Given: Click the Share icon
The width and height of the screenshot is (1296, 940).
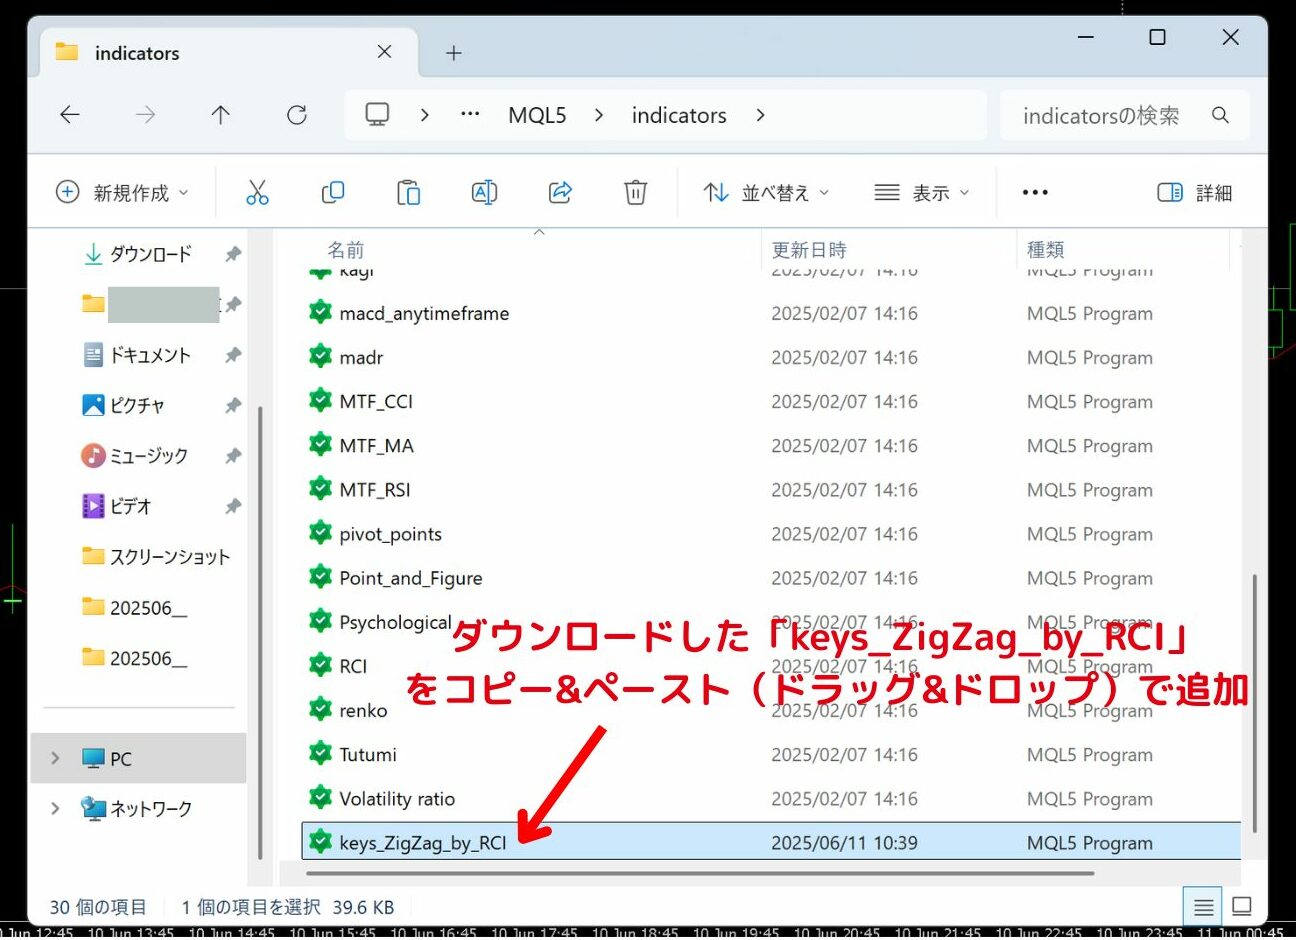Looking at the screenshot, I should pyautogui.click(x=560, y=192).
